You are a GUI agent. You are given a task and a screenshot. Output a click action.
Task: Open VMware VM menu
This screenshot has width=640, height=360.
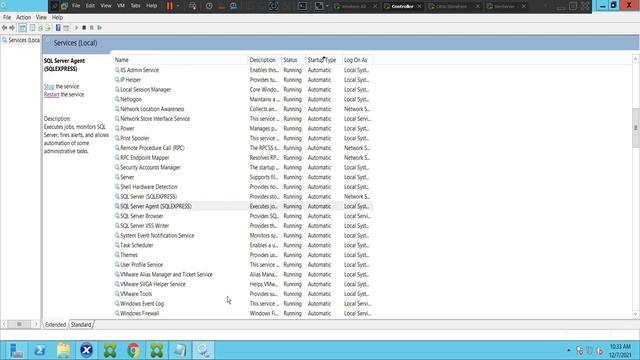click(121, 6)
